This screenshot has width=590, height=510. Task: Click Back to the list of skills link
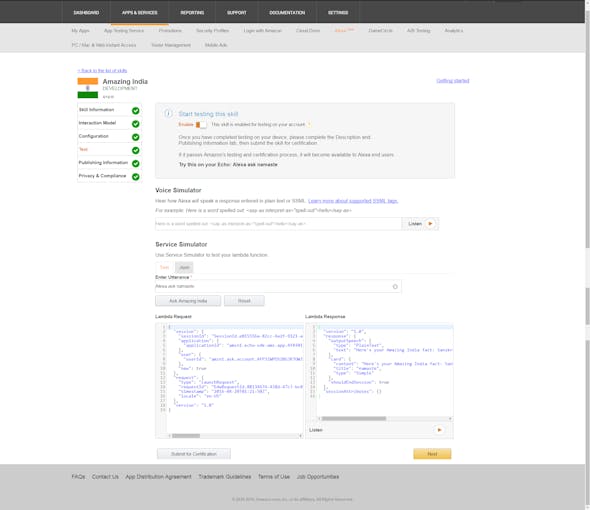(102, 71)
